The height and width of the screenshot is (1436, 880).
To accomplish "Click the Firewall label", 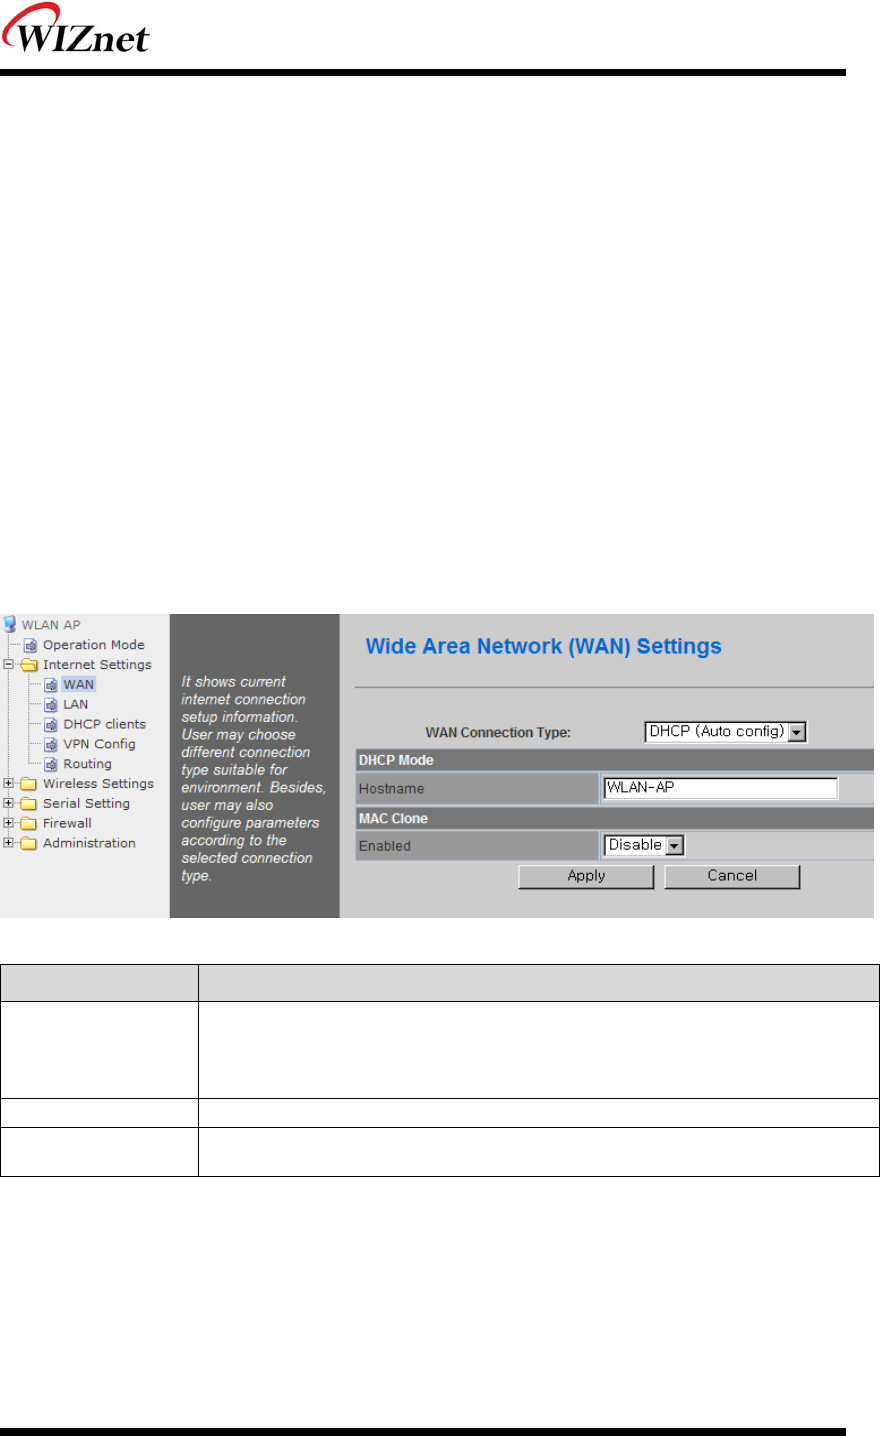I will 67,824.
